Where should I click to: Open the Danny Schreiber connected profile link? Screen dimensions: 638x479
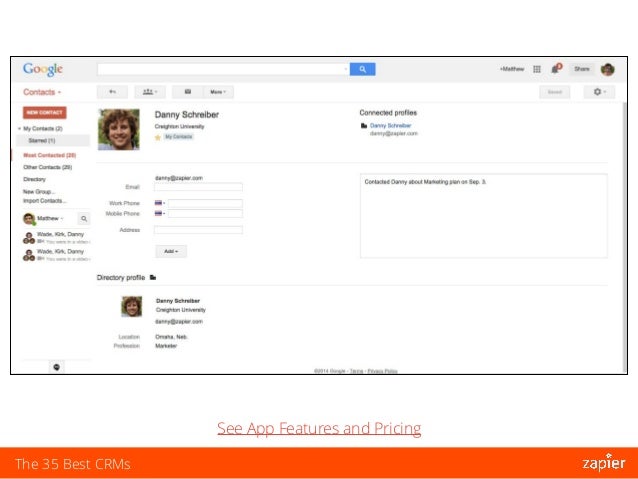[391, 125]
